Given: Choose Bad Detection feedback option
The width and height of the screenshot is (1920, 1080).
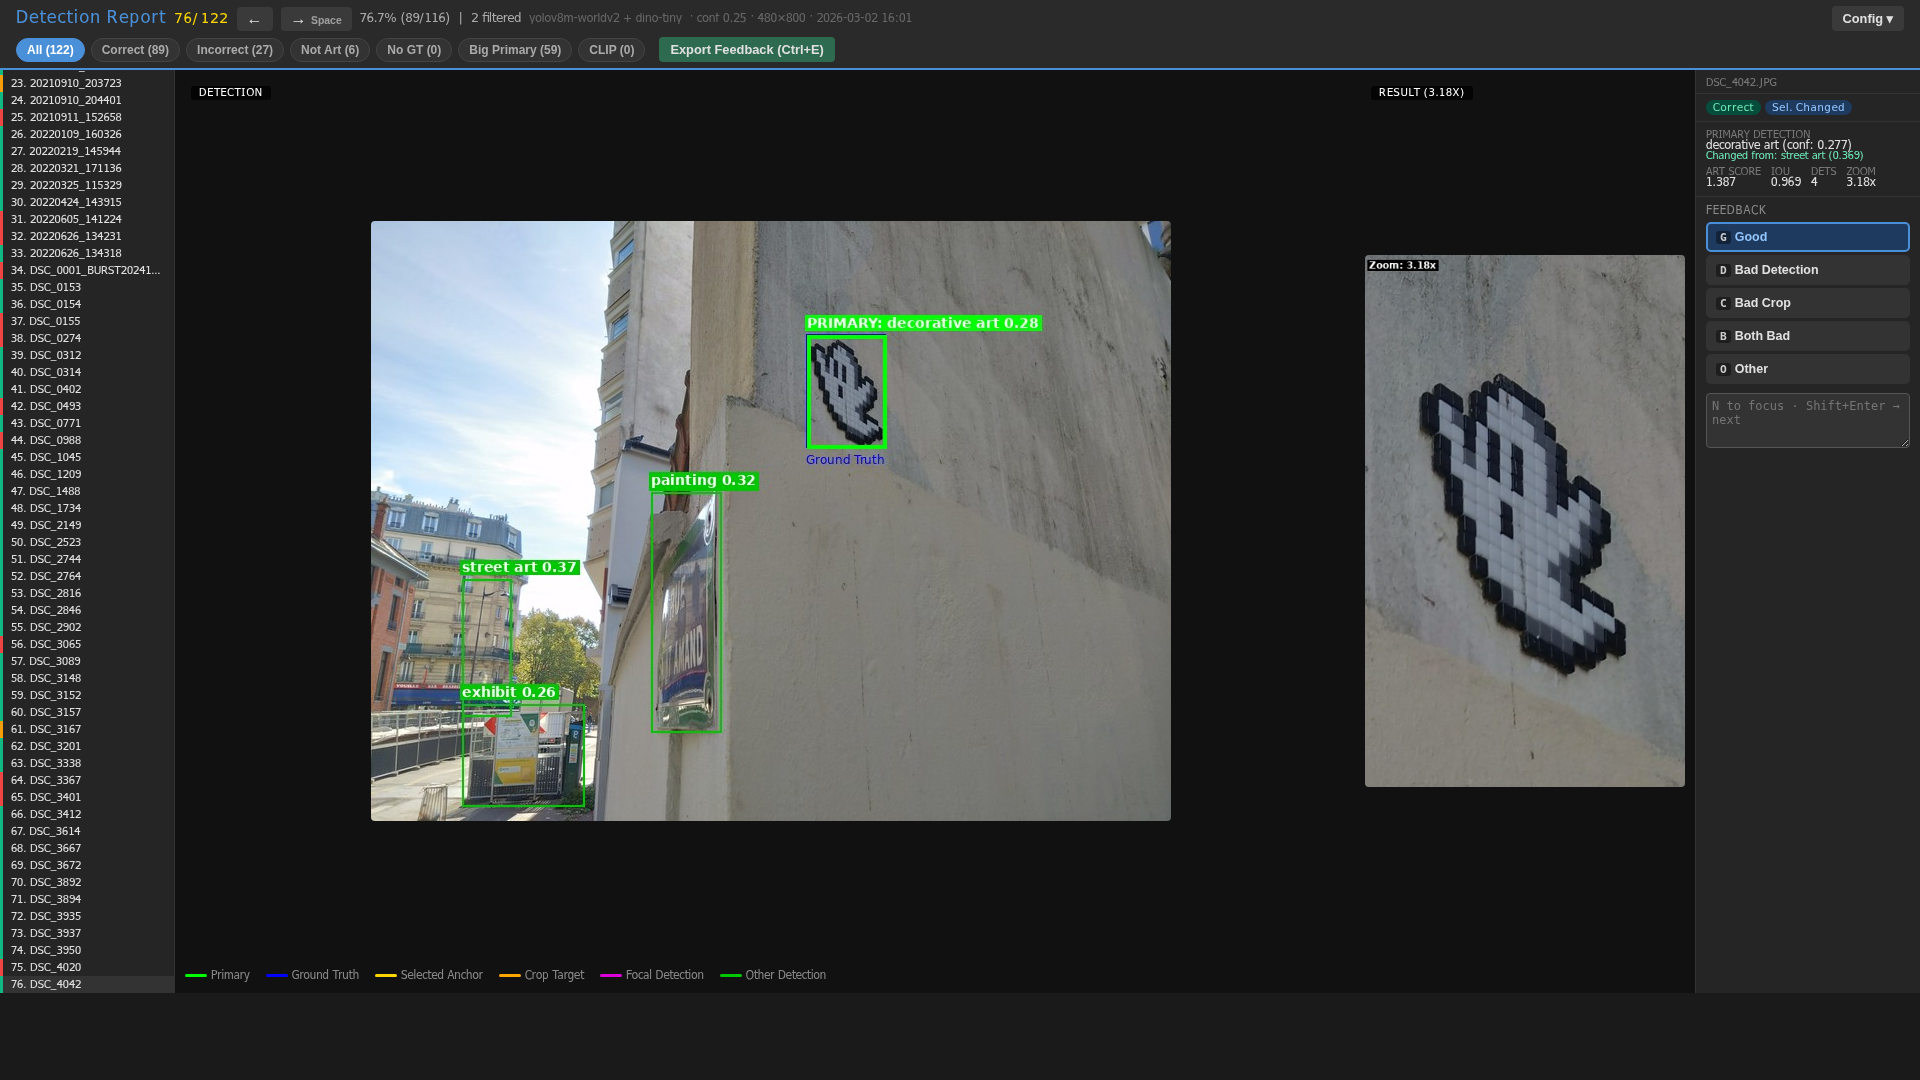Looking at the screenshot, I should tap(1807, 270).
